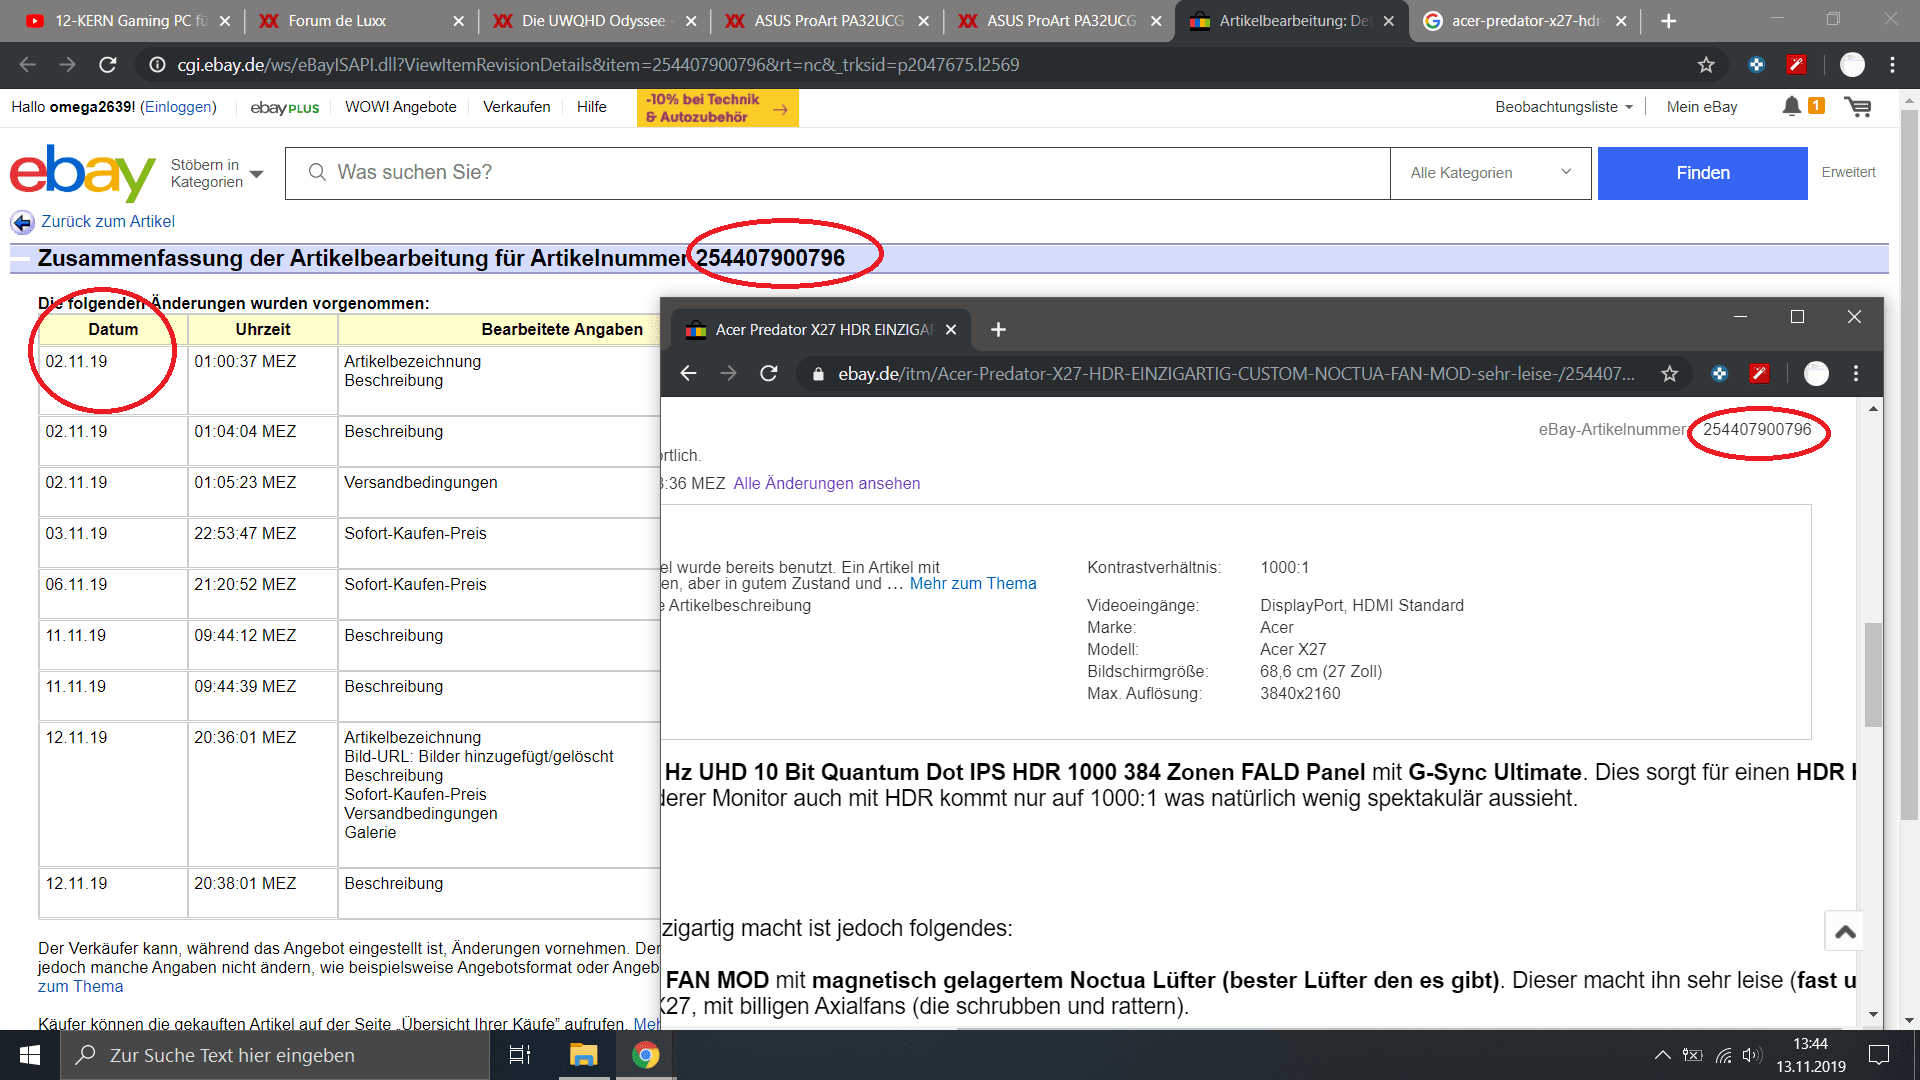Click the Windows taskbar search box
The image size is (1920, 1080).
[x=275, y=1055]
